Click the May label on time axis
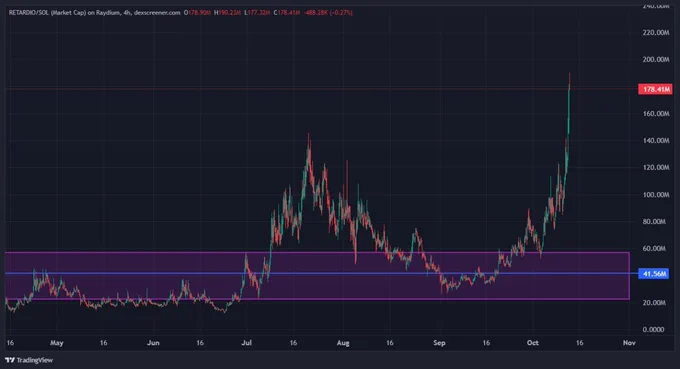This screenshot has width=680, height=369. click(x=57, y=343)
